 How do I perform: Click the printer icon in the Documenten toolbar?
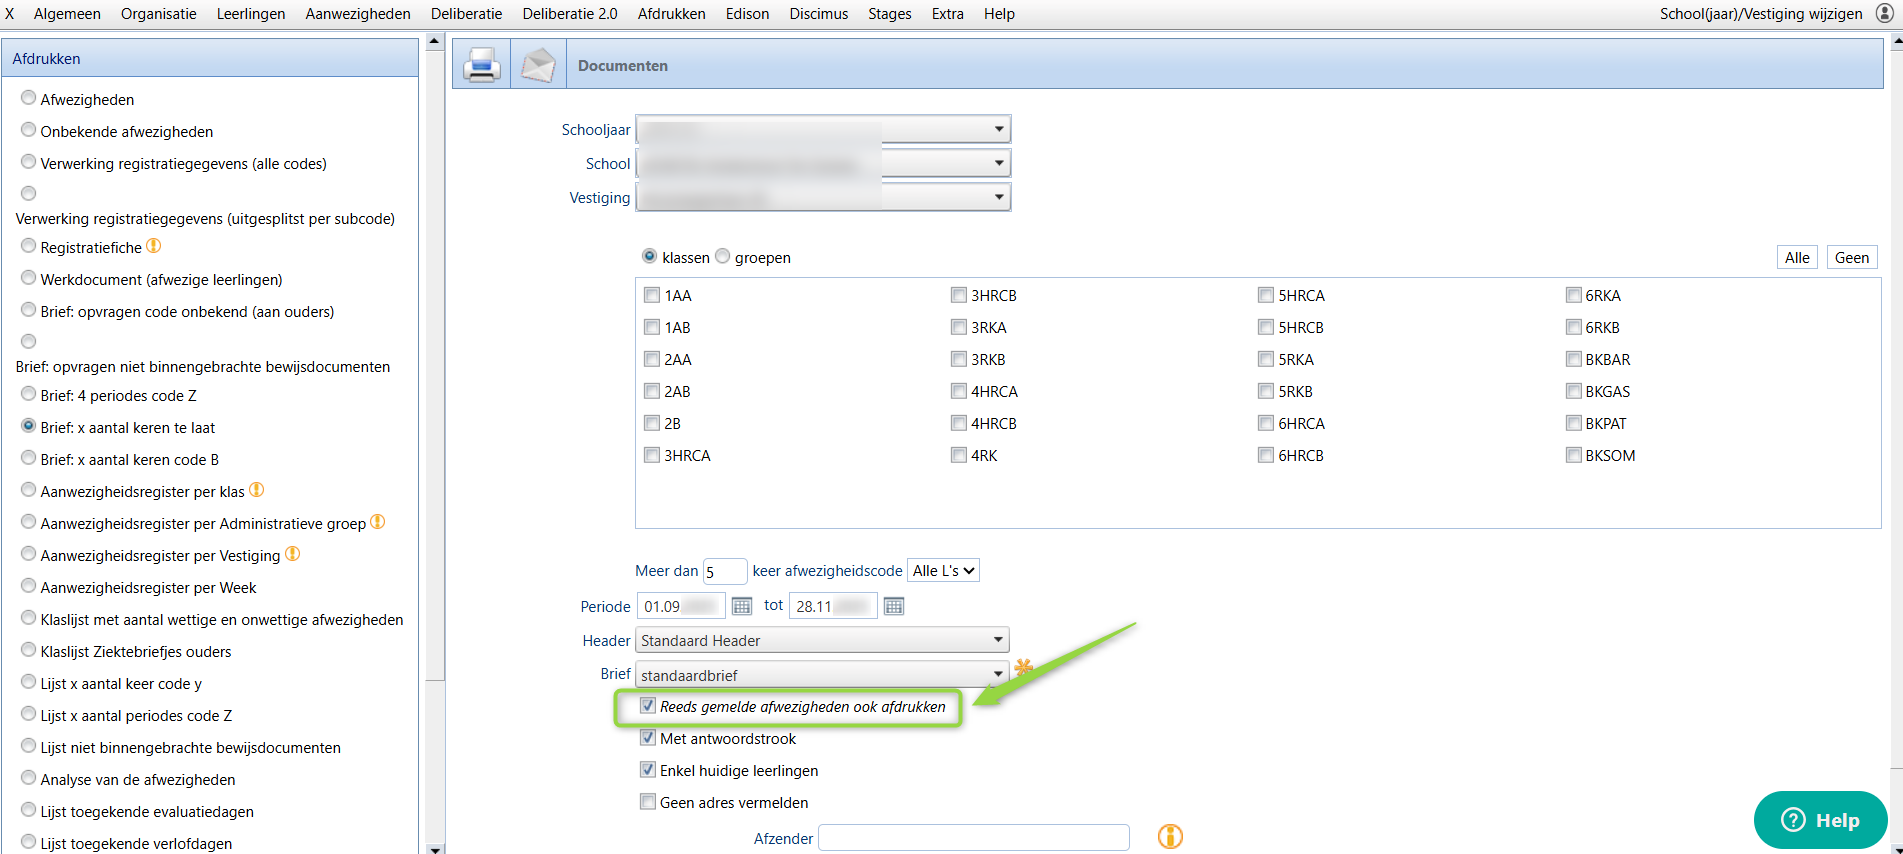482,65
